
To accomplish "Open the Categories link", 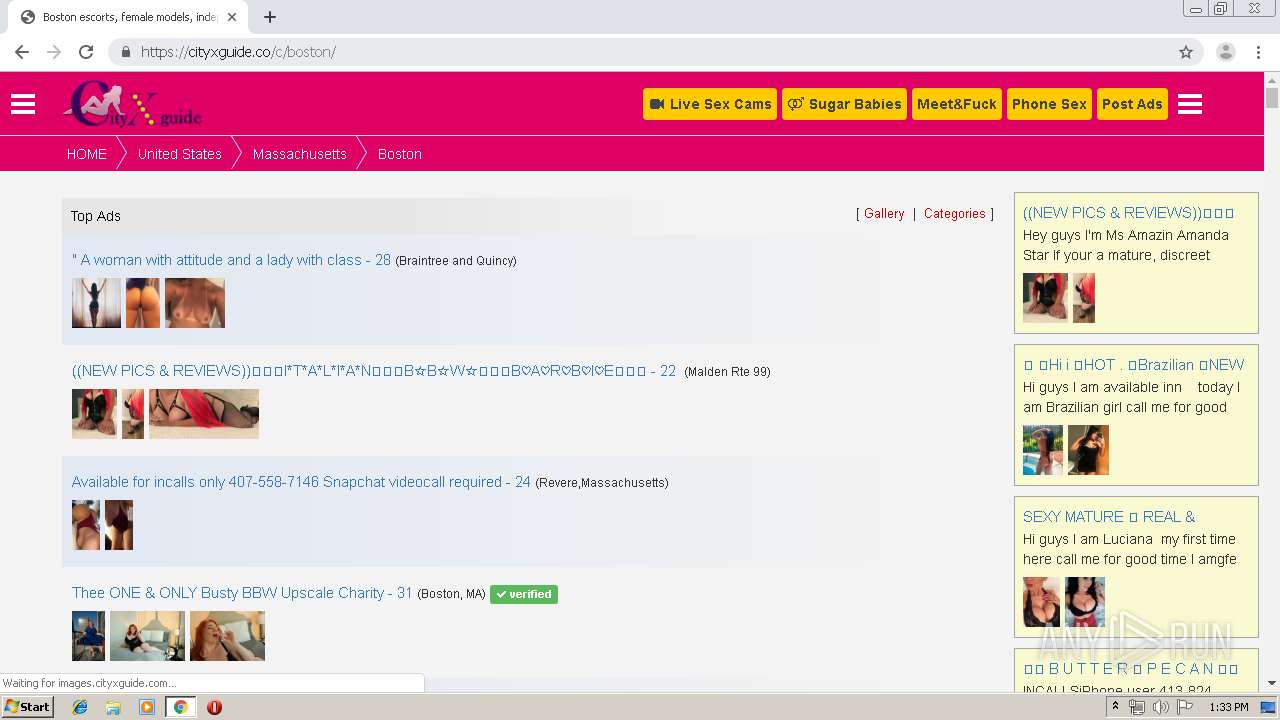I will (x=955, y=214).
